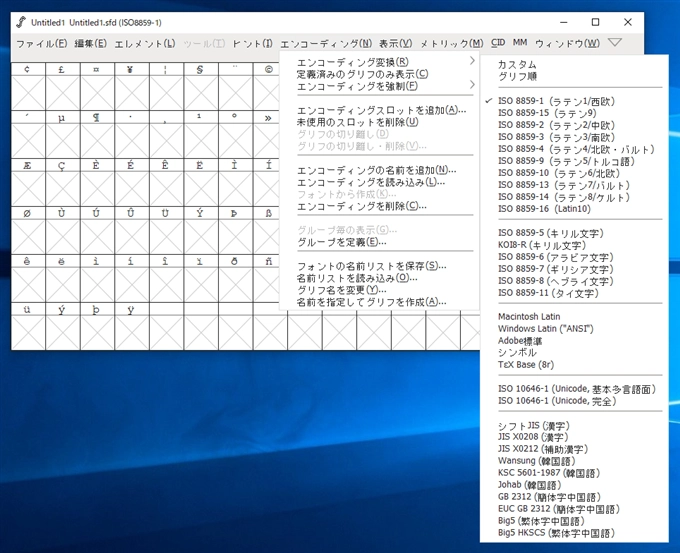Image resolution: width=680 pixels, height=553 pixels.
Task: Select Macintosh Latin encoding
Action: coord(574,317)
